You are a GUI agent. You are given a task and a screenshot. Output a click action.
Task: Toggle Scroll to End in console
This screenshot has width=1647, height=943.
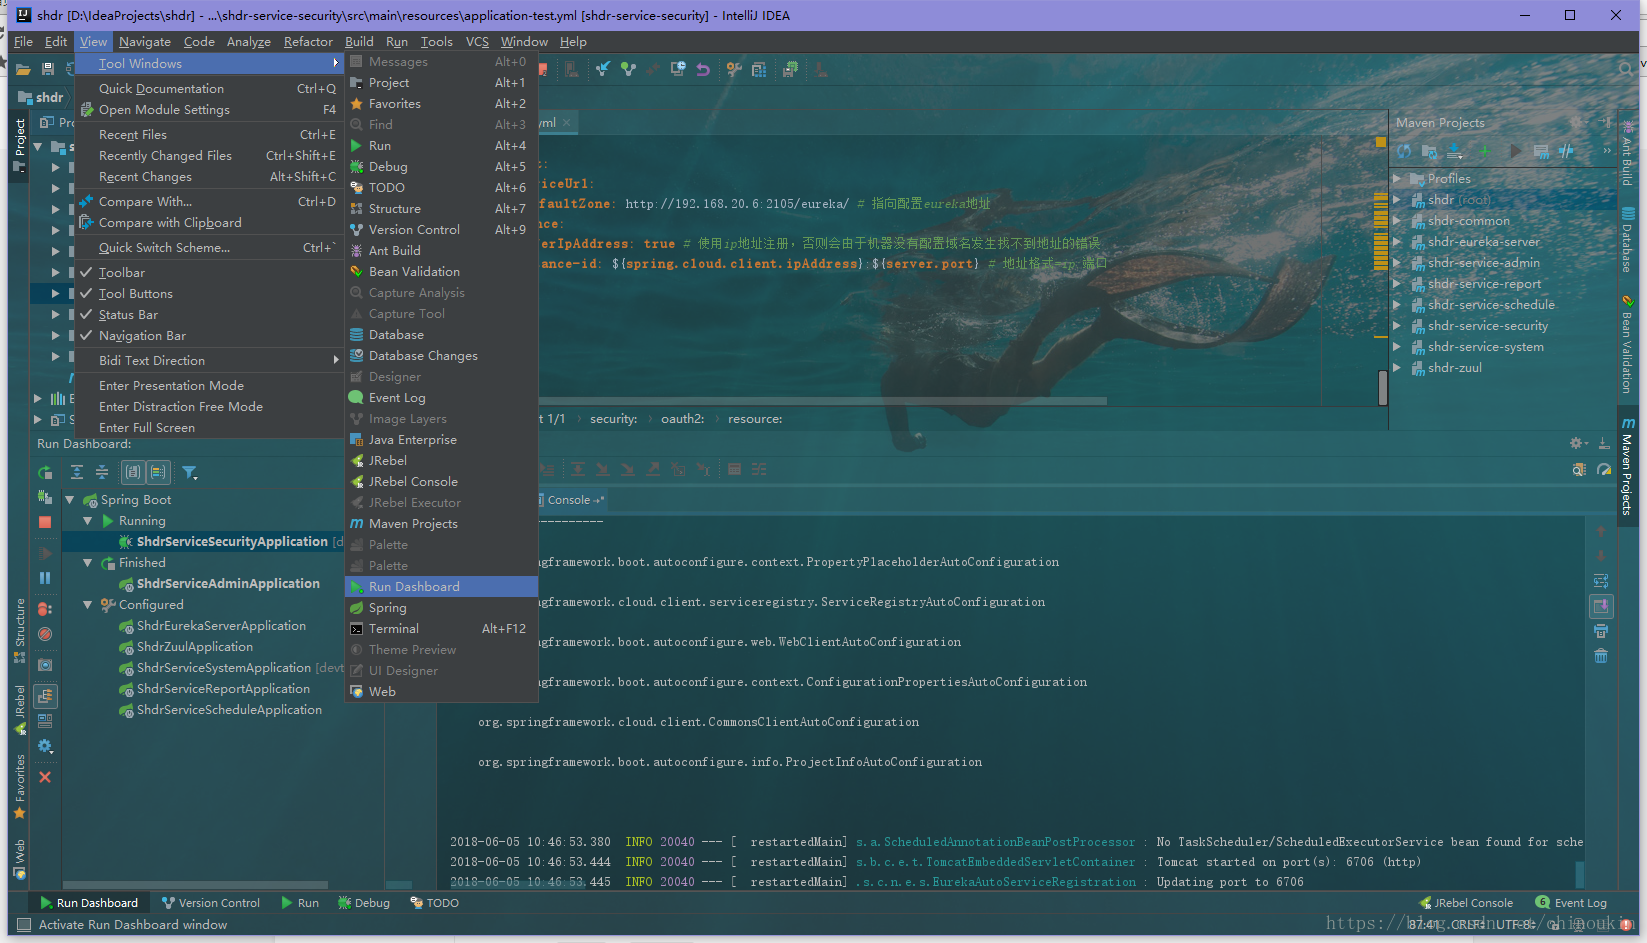pyautogui.click(x=1601, y=606)
